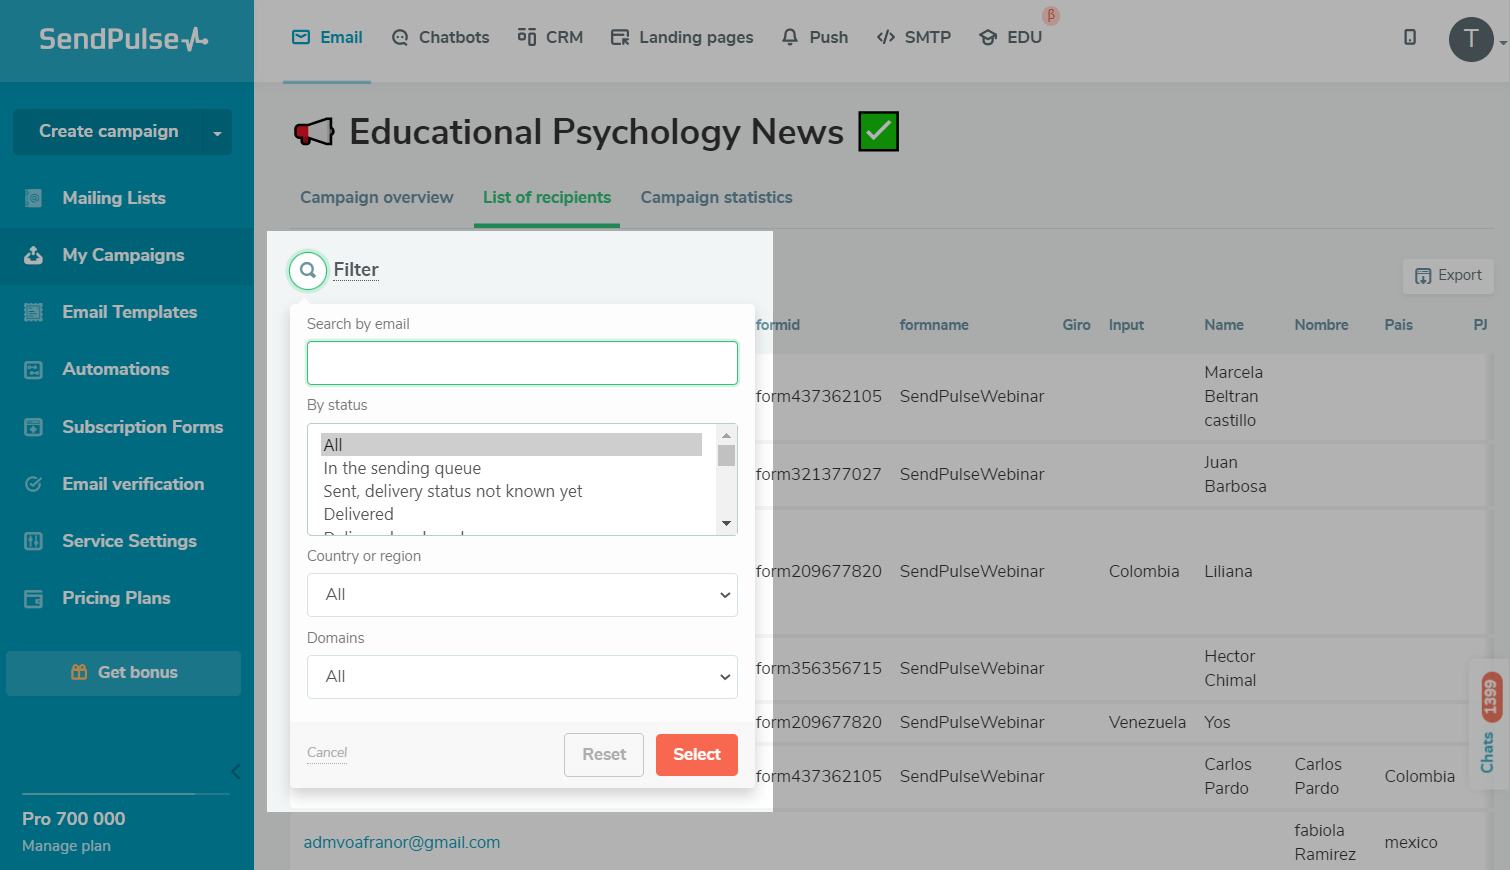Expand the Domains dropdown
Image resolution: width=1510 pixels, height=870 pixels.
coord(522,677)
